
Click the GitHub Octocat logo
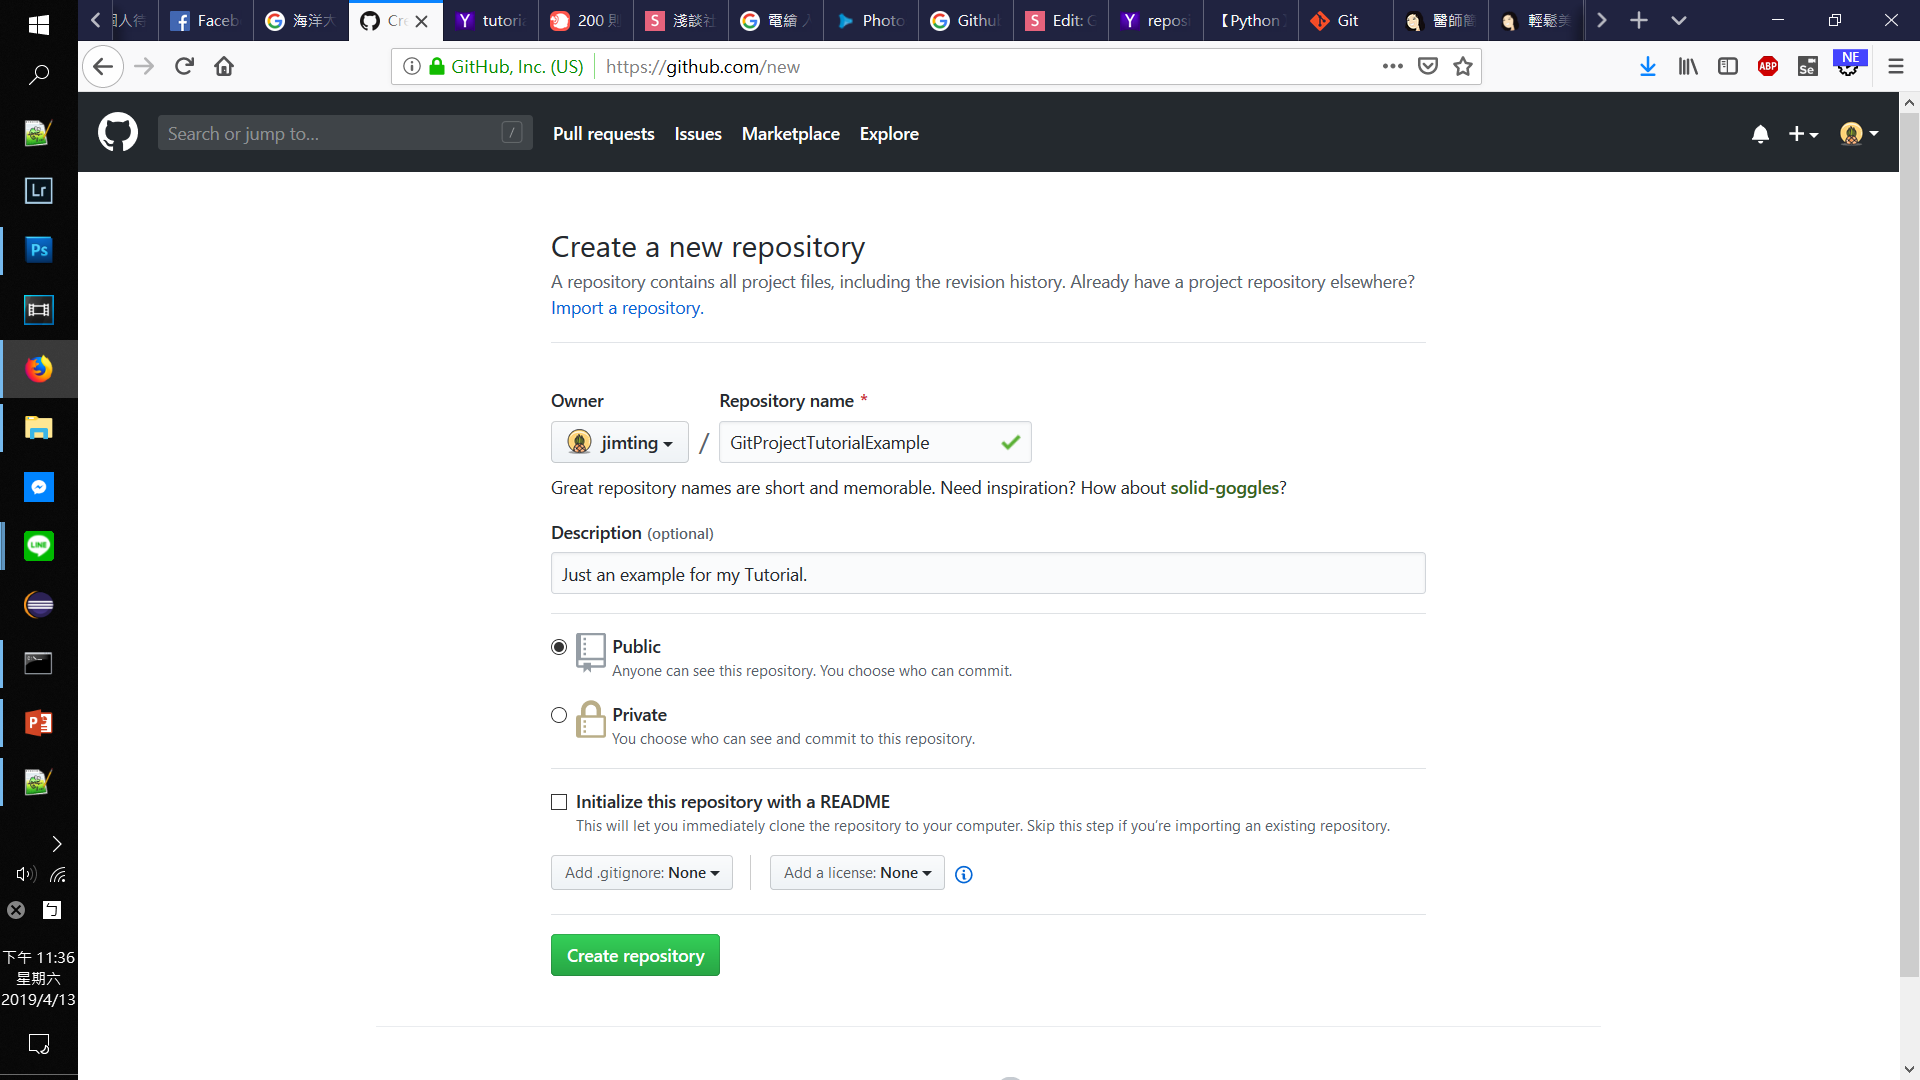click(x=118, y=133)
